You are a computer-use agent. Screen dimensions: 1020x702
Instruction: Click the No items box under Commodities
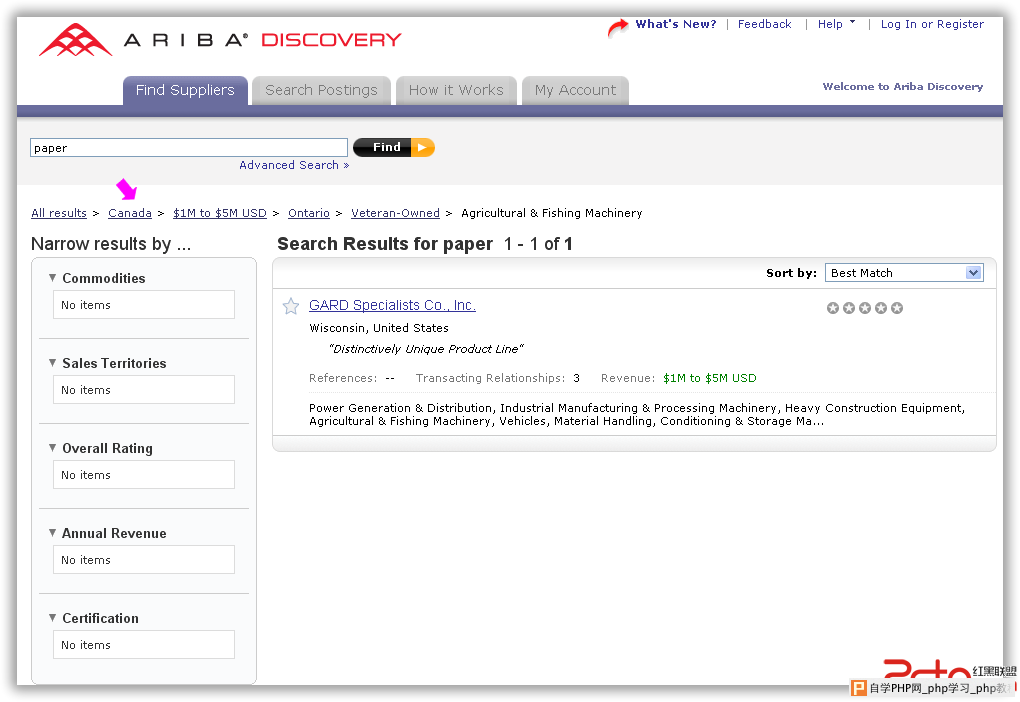click(x=144, y=304)
